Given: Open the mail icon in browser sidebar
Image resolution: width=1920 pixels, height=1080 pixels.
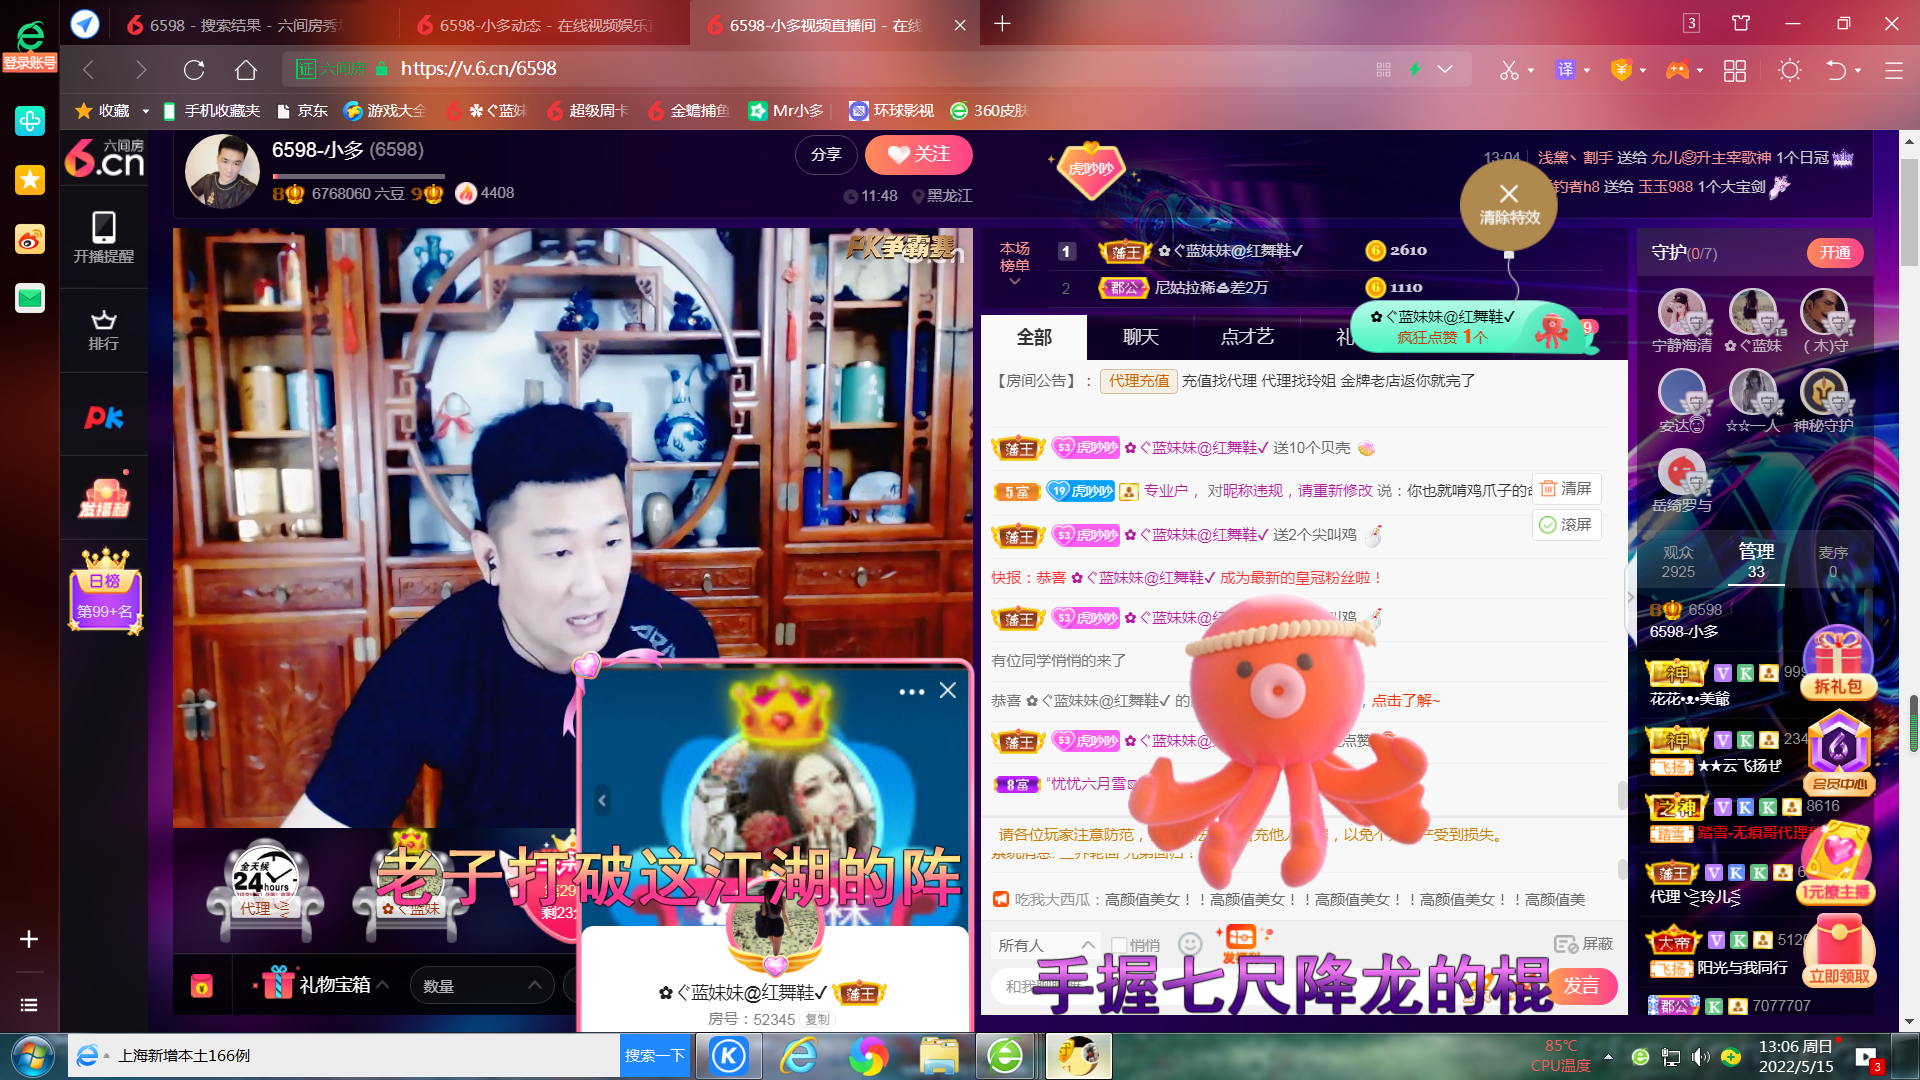Looking at the screenshot, I should click(x=30, y=298).
